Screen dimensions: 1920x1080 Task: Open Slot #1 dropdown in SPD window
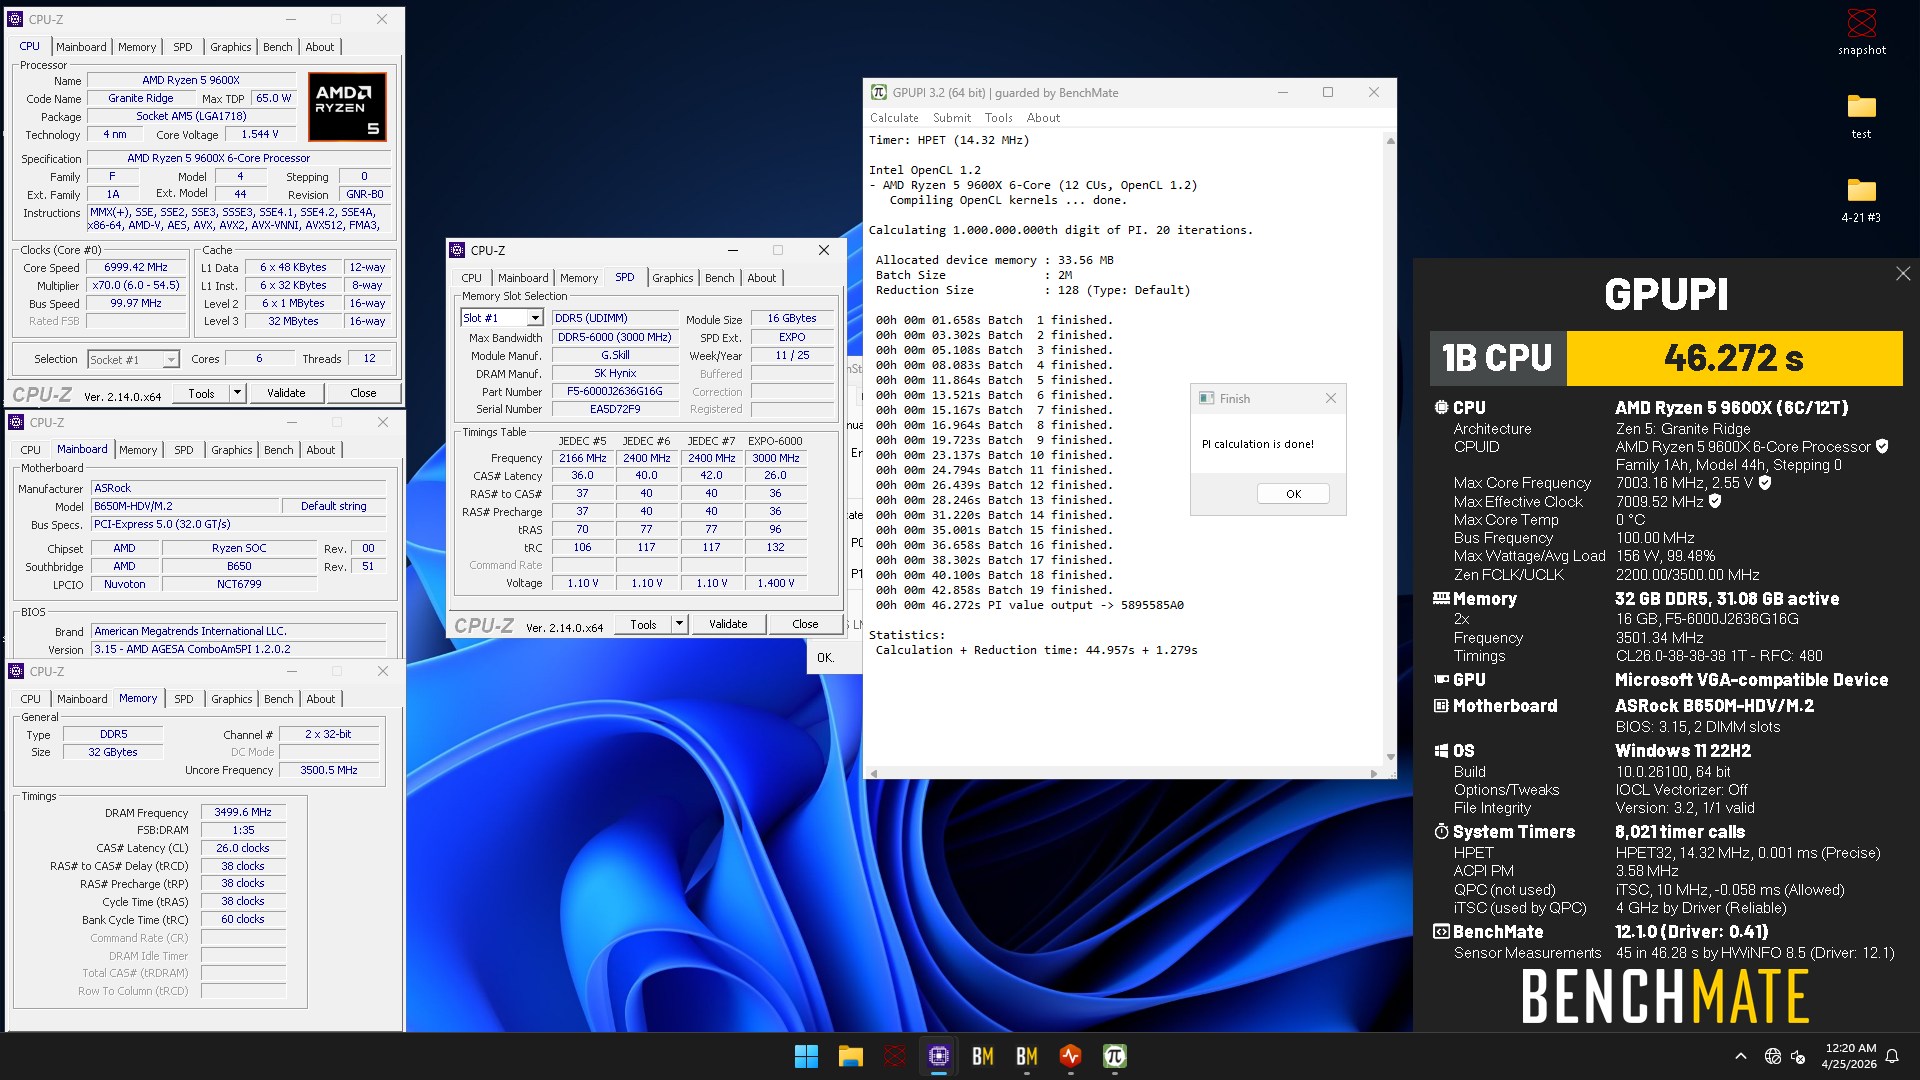(535, 318)
